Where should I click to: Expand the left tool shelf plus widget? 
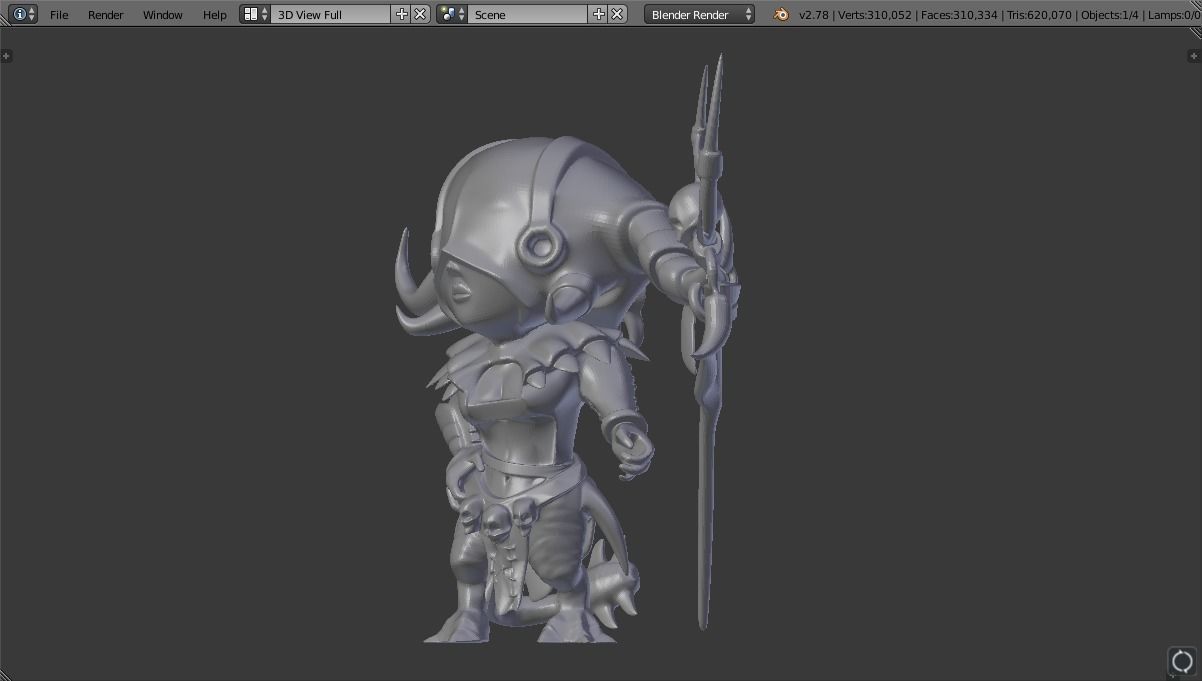[6, 56]
